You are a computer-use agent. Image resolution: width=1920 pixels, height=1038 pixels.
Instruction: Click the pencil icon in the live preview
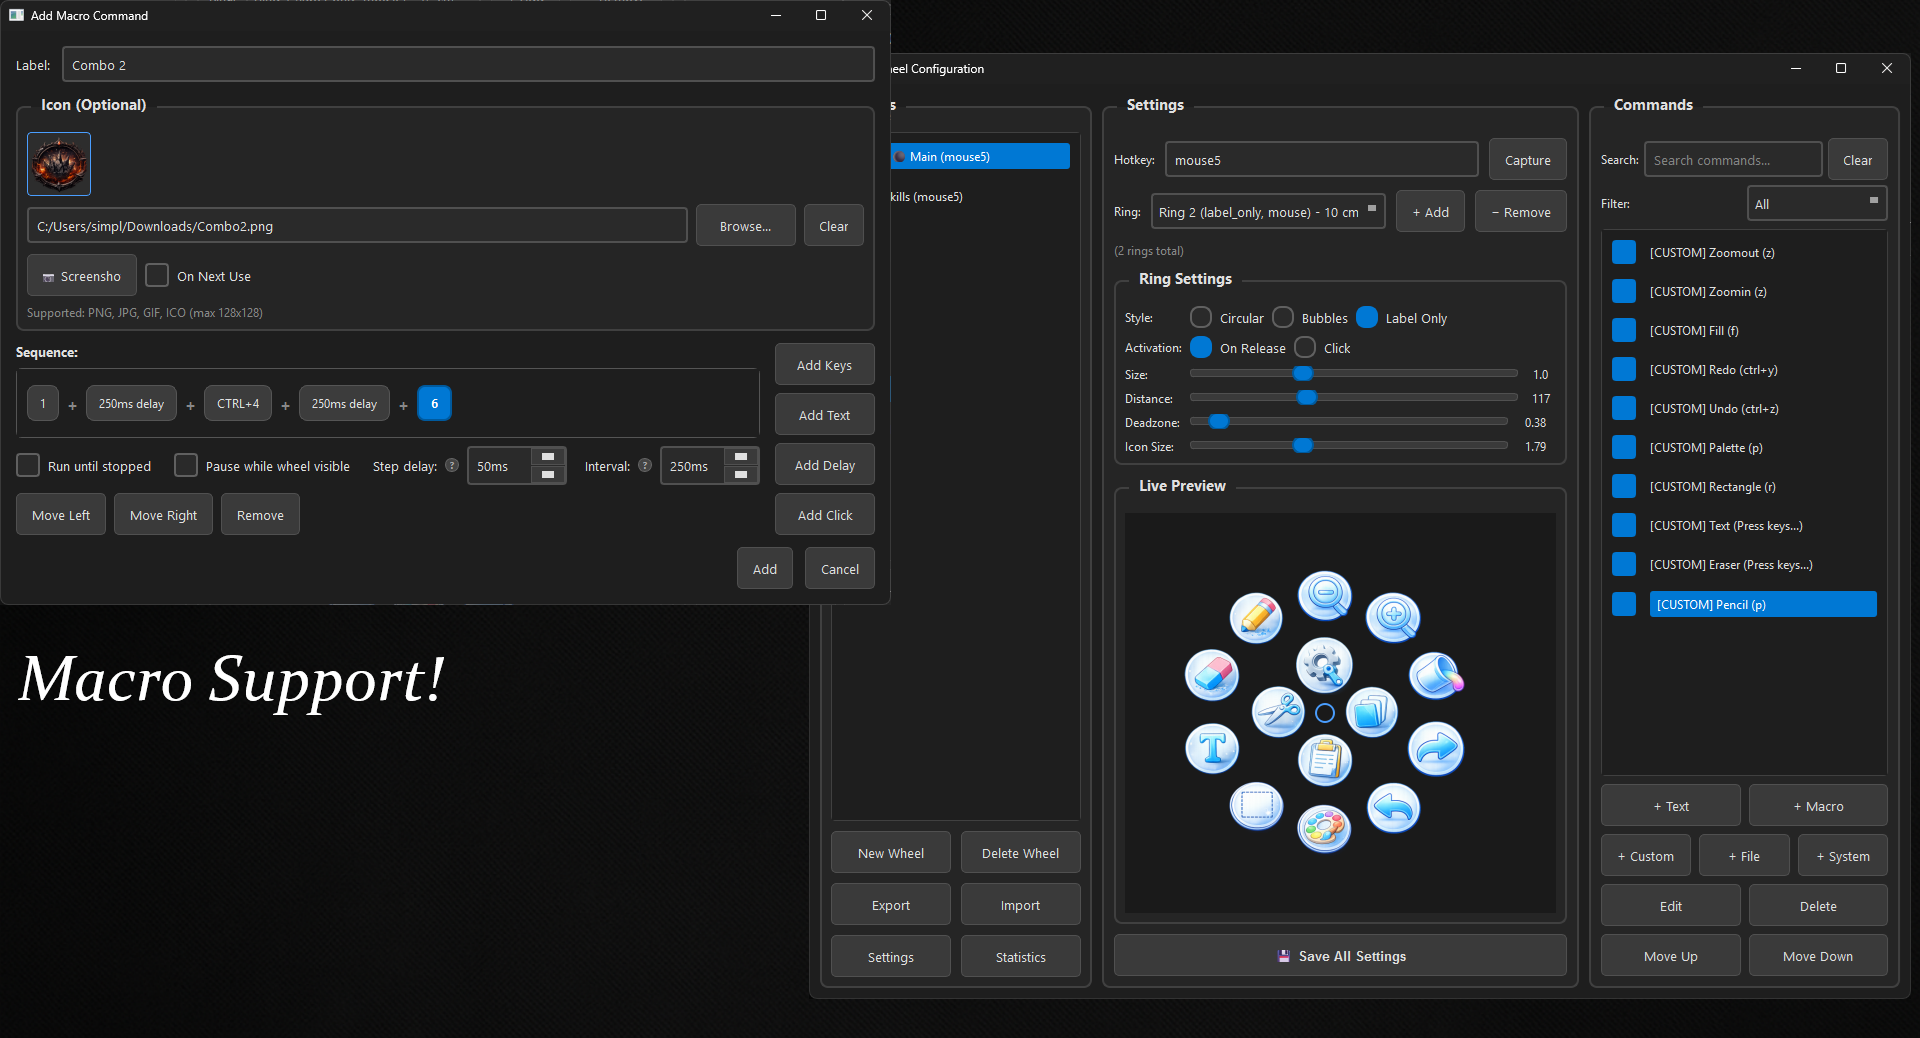[x=1256, y=617]
